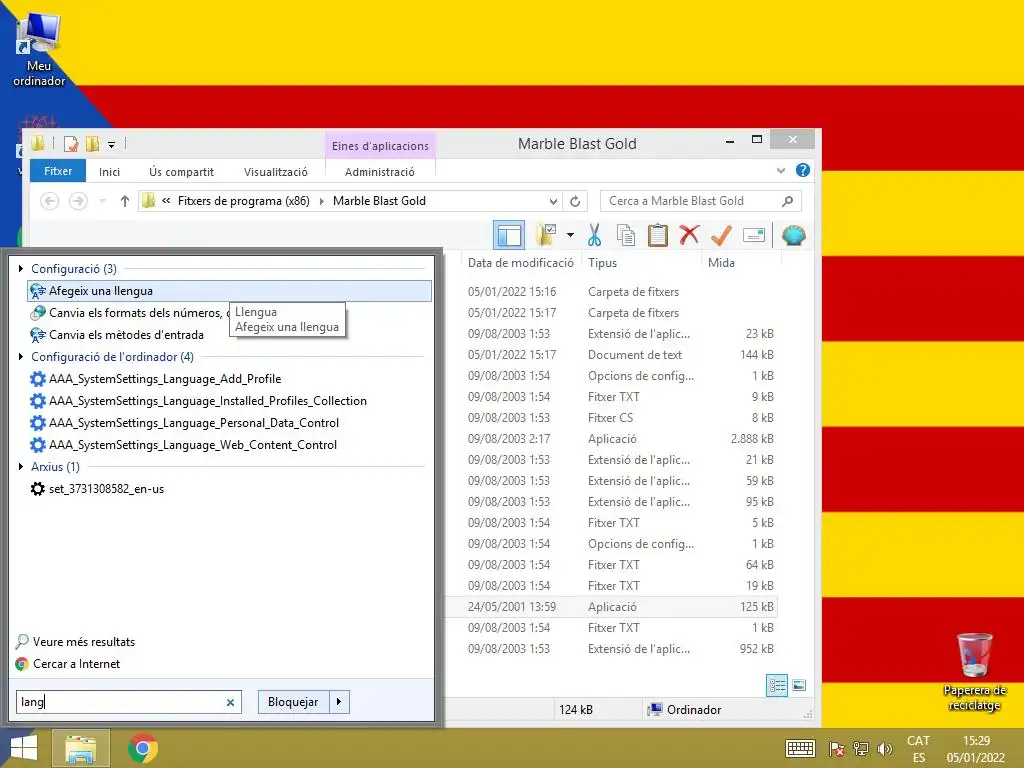Image resolution: width=1024 pixels, height=768 pixels.
Task: Select the 2.888 kB Aplicació row
Action: (611, 439)
